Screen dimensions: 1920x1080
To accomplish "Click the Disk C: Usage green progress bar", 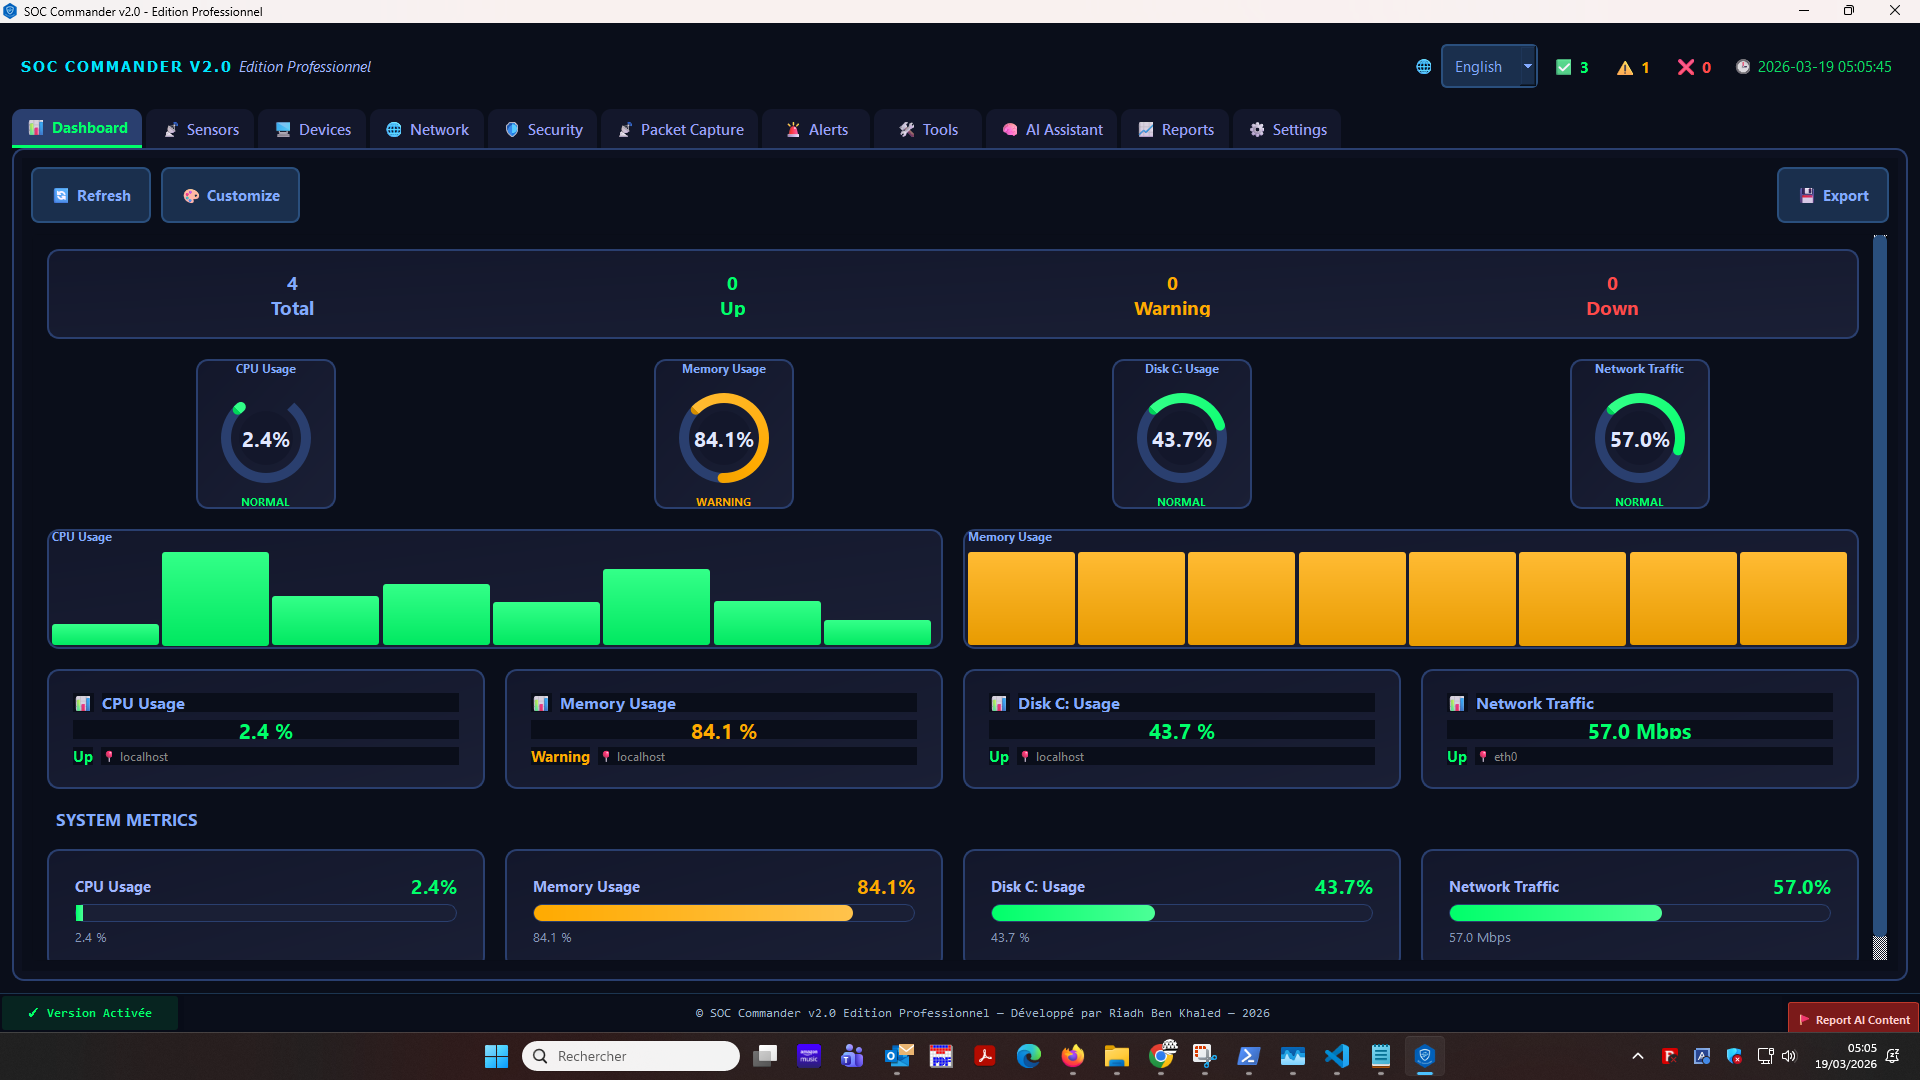I will [x=1182, y=913].
